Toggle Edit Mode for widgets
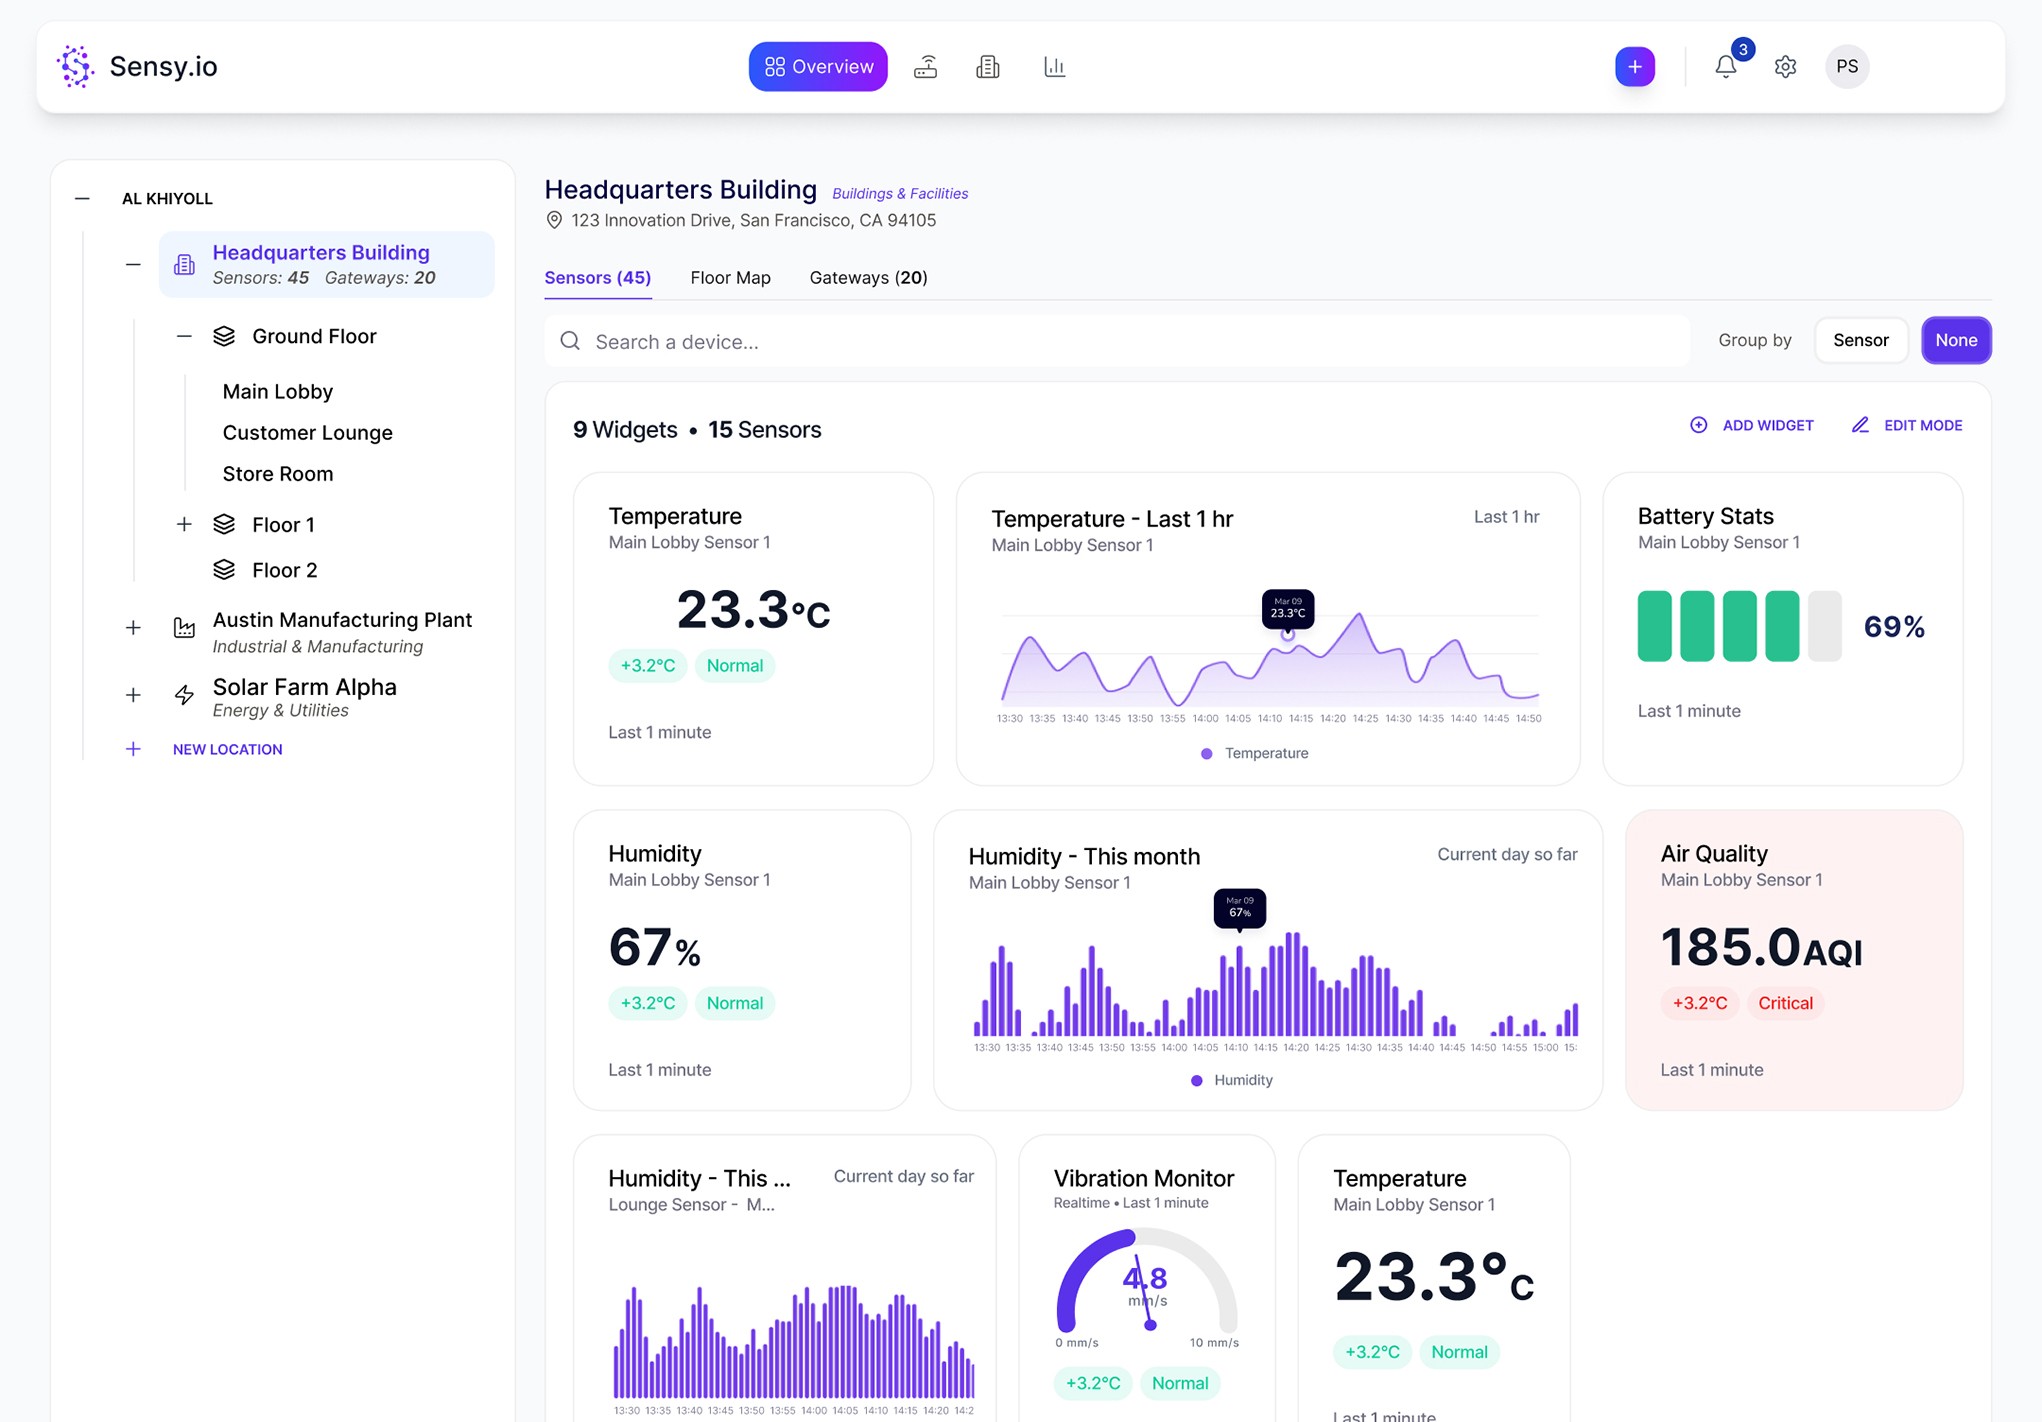Viewport: 2042px width, 1422px height. coord(1907,425)
